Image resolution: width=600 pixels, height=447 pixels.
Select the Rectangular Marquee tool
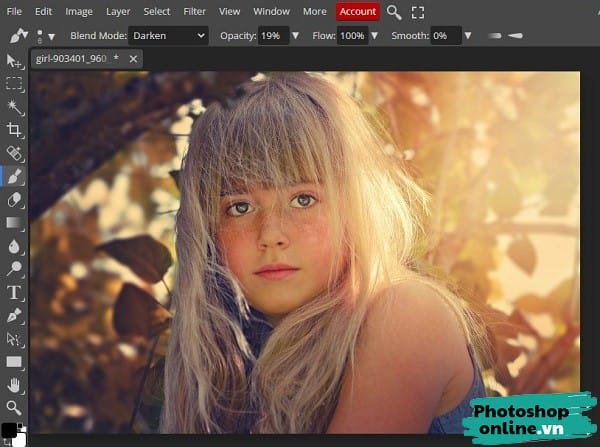pyautogui.click(x=14, y=84)
